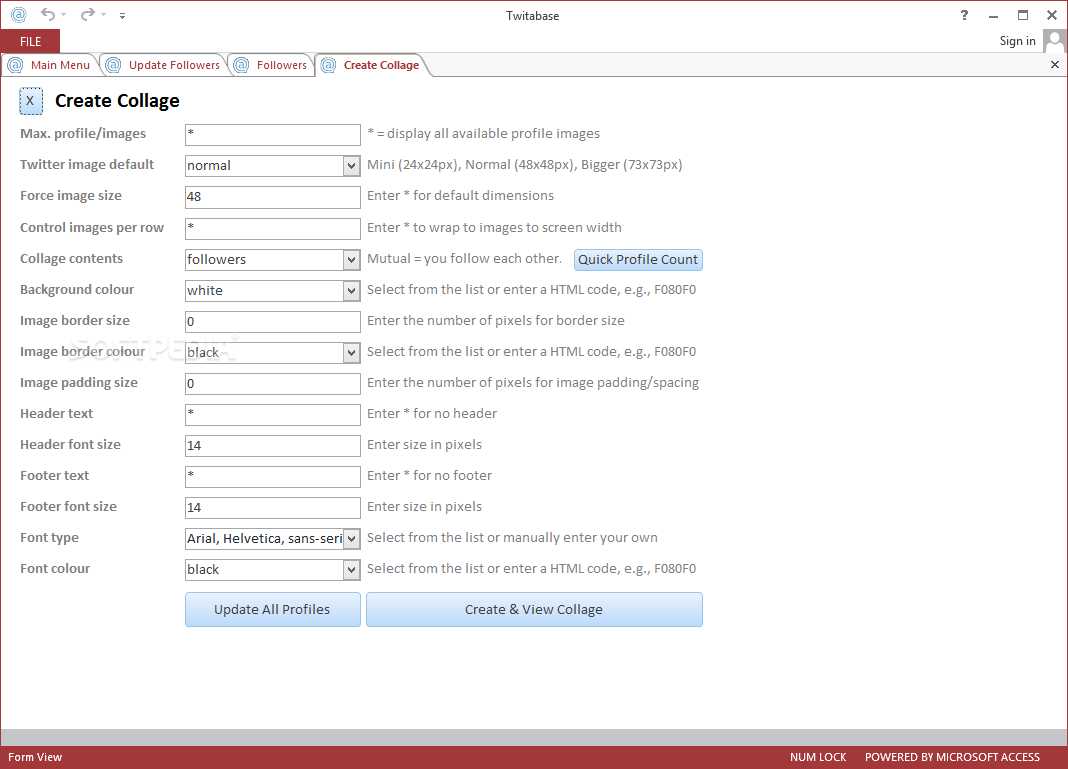
Task: Click the Create & View Collage button
Action: (534, 610)
